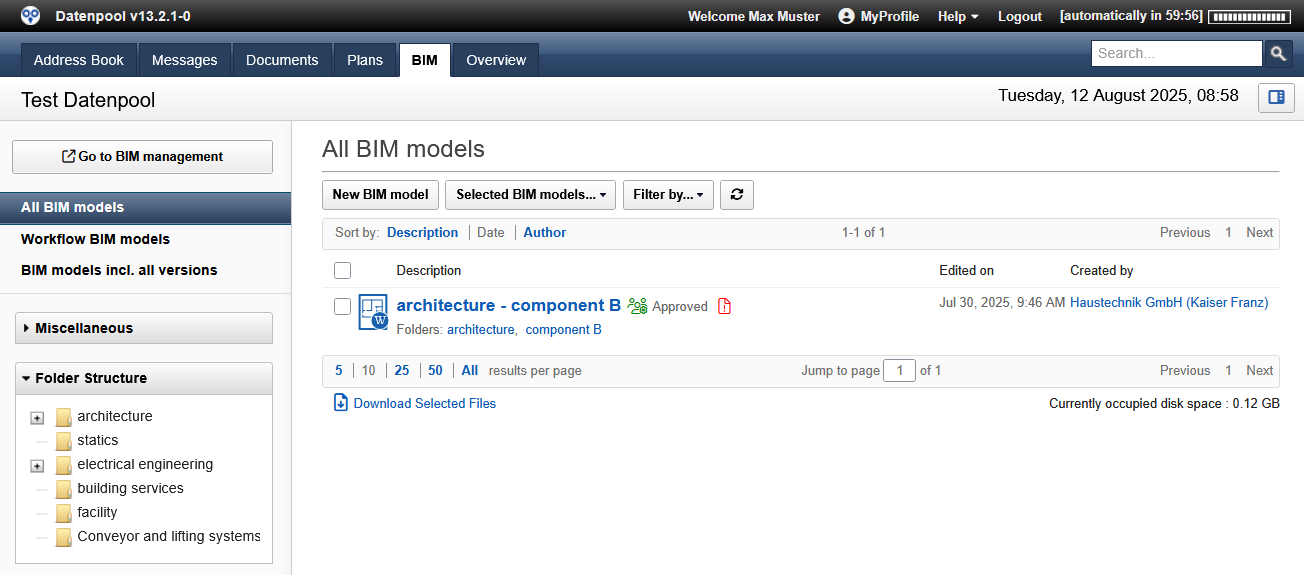Switch to the Plans tab
The image size is (1304, 575).
(x=365, y=60)
